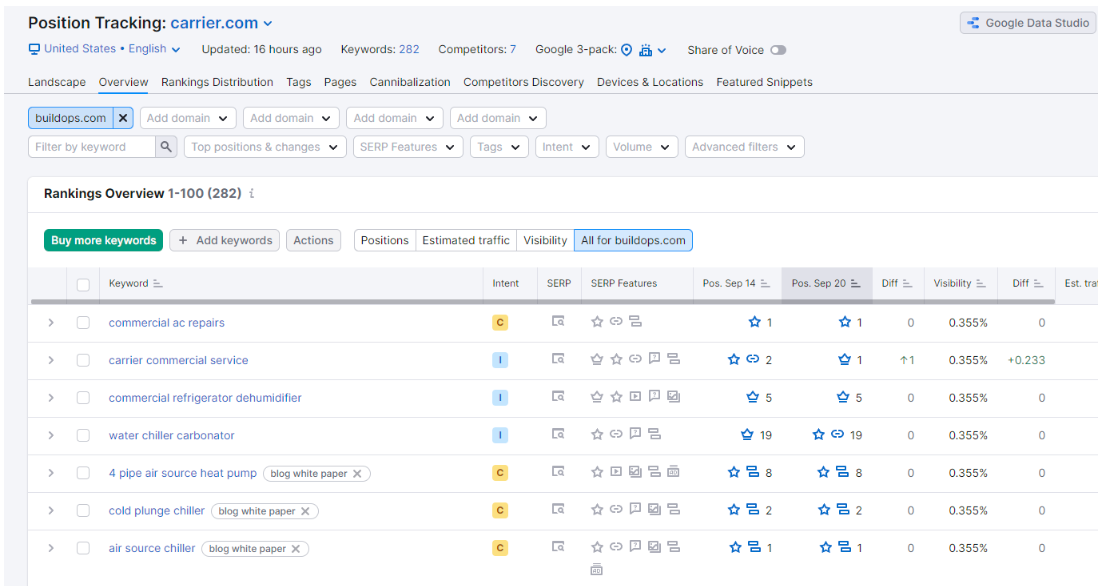Select the Positions view
Image resolution: width=1101 pixels, height=586 pixels.
click(385, 240)
